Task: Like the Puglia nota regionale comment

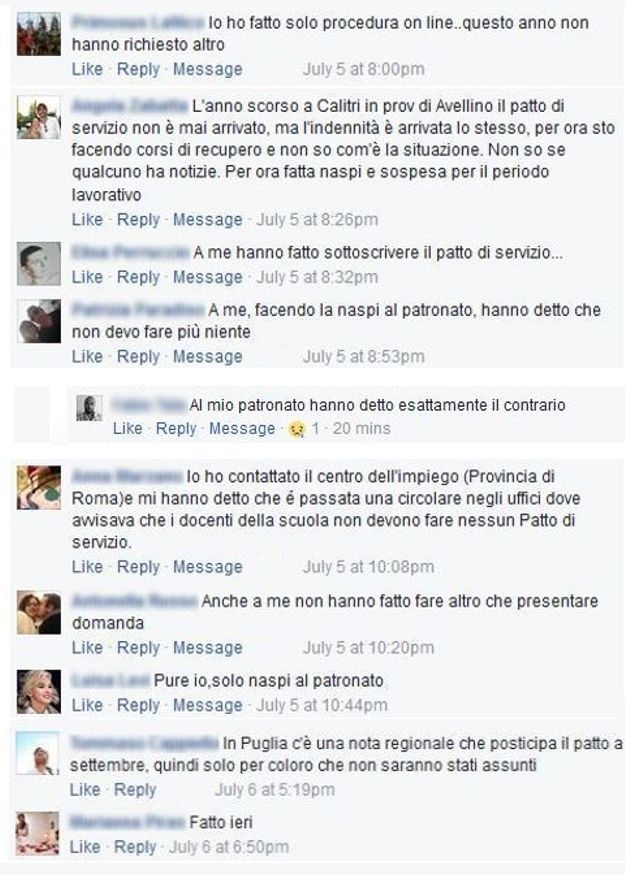Action: tap(85, 790)
